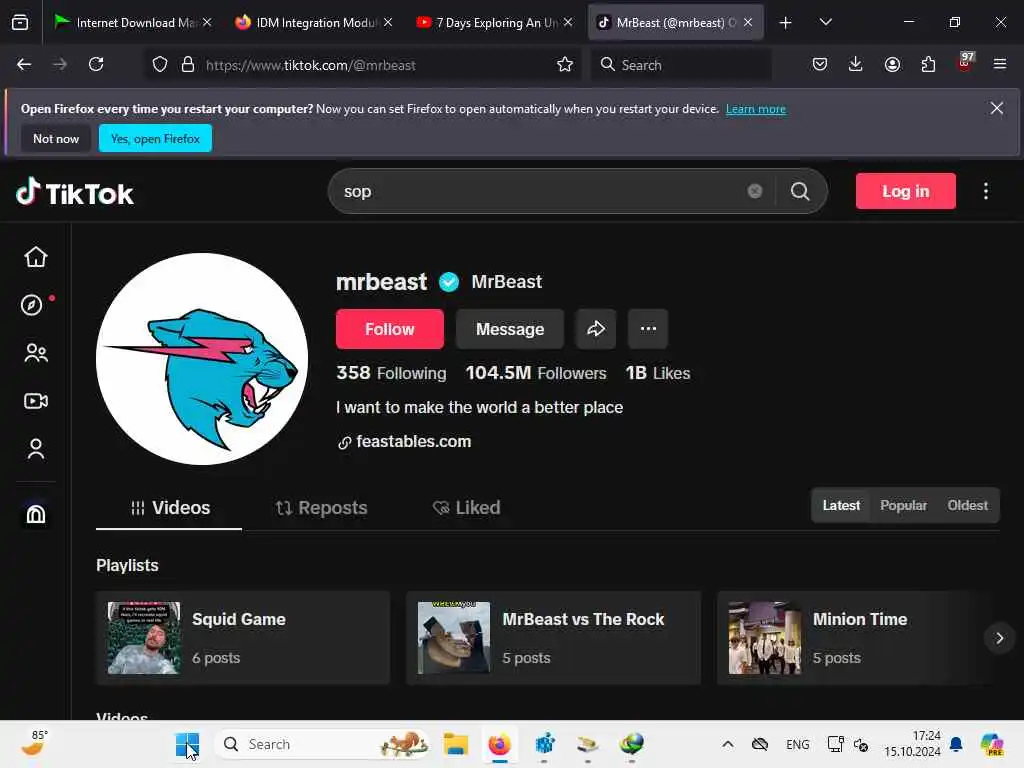The image size is (1024, 768).
Task: Select the Reposts tab on the profile
Action: coord(321,508)
